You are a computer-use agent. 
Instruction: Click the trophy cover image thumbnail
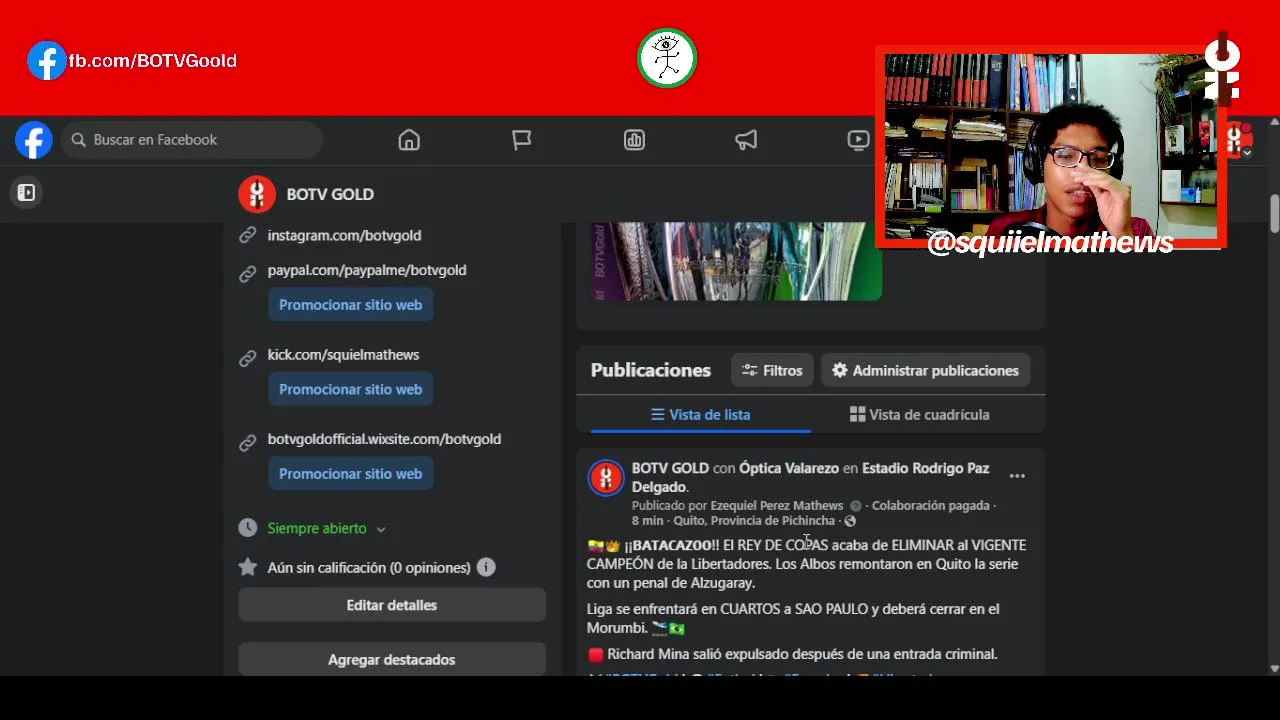[736, 261]
